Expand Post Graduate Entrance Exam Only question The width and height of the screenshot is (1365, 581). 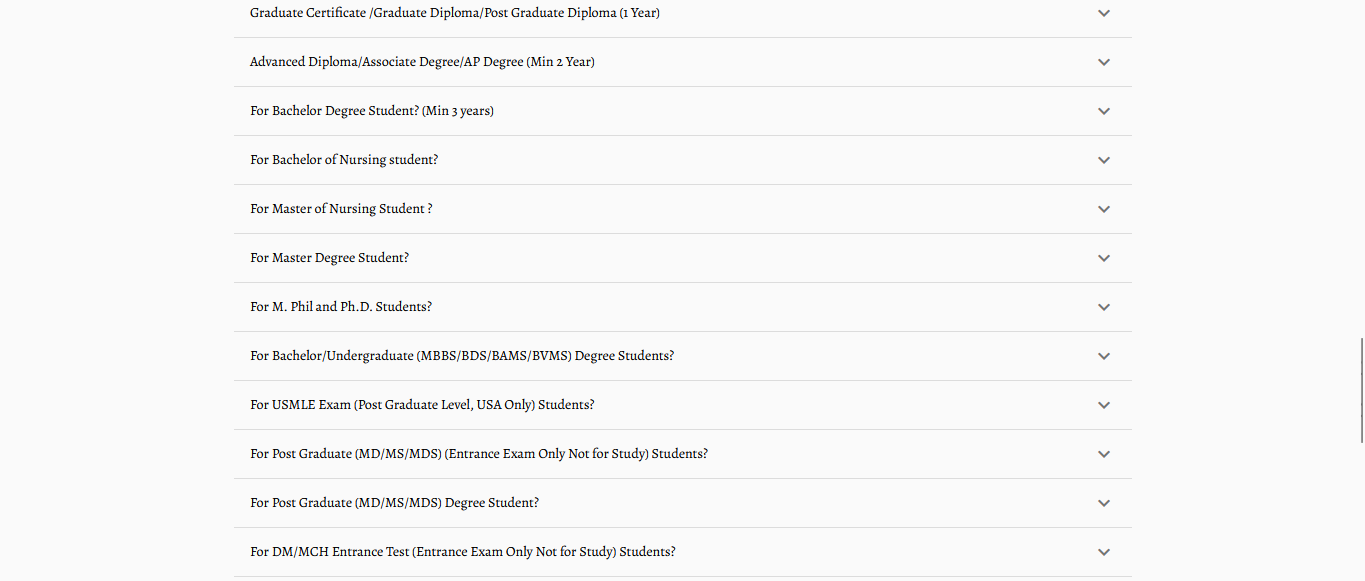(x=1104, y=454)
